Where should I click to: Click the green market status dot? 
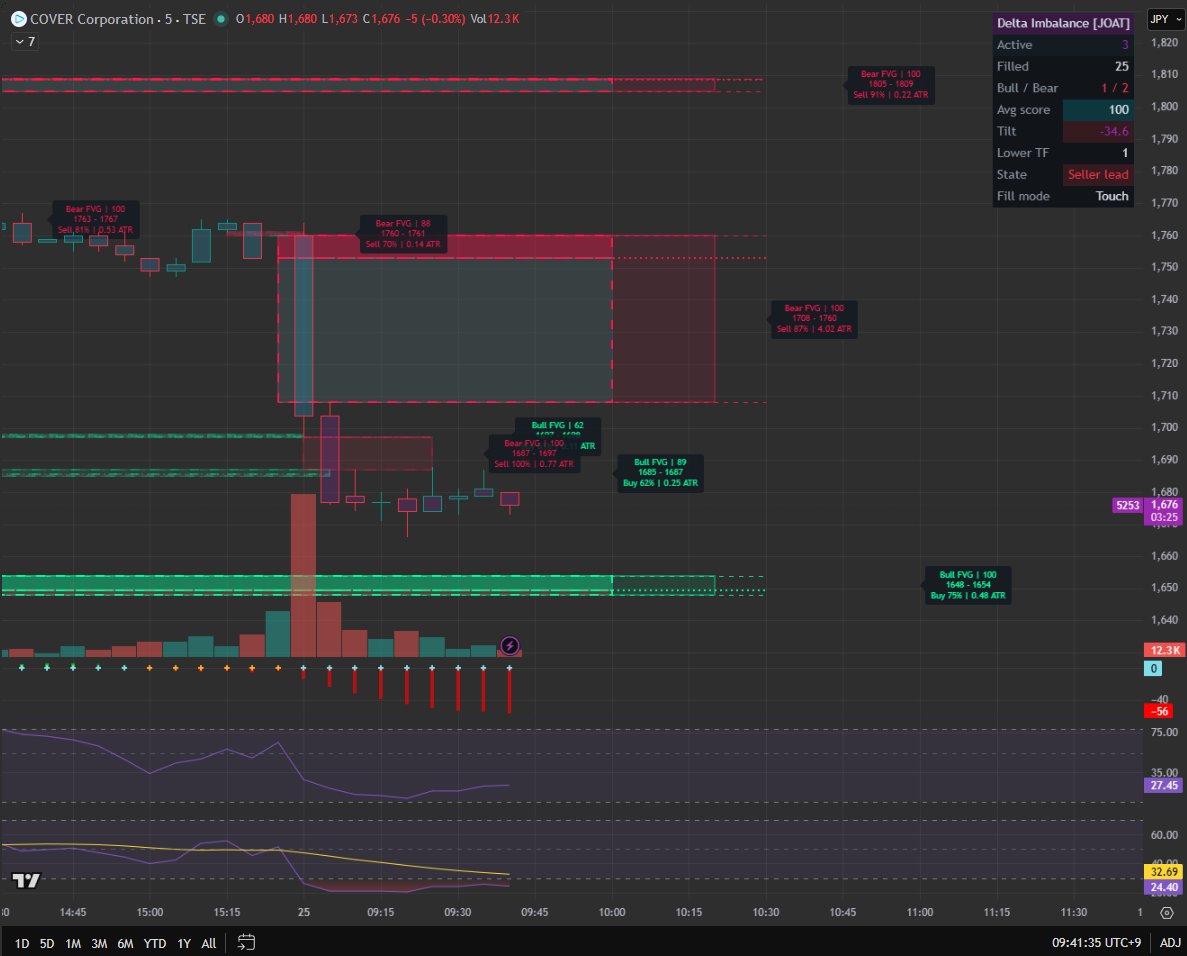[x=220, y=19]
